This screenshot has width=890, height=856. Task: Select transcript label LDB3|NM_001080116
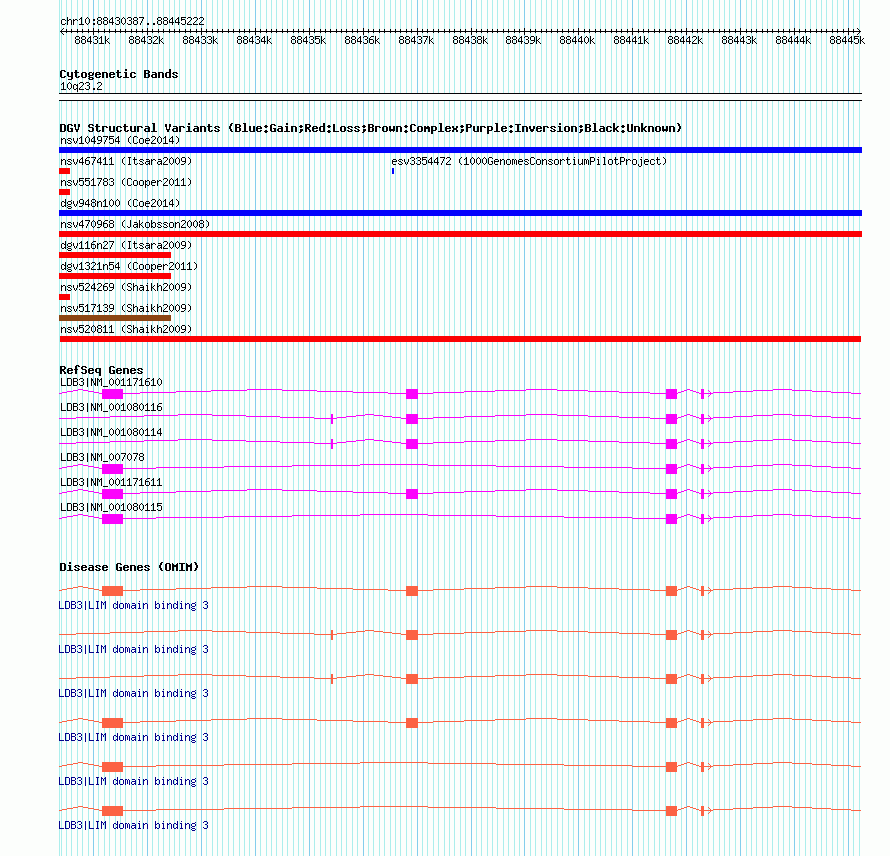(x=111, y=408)
